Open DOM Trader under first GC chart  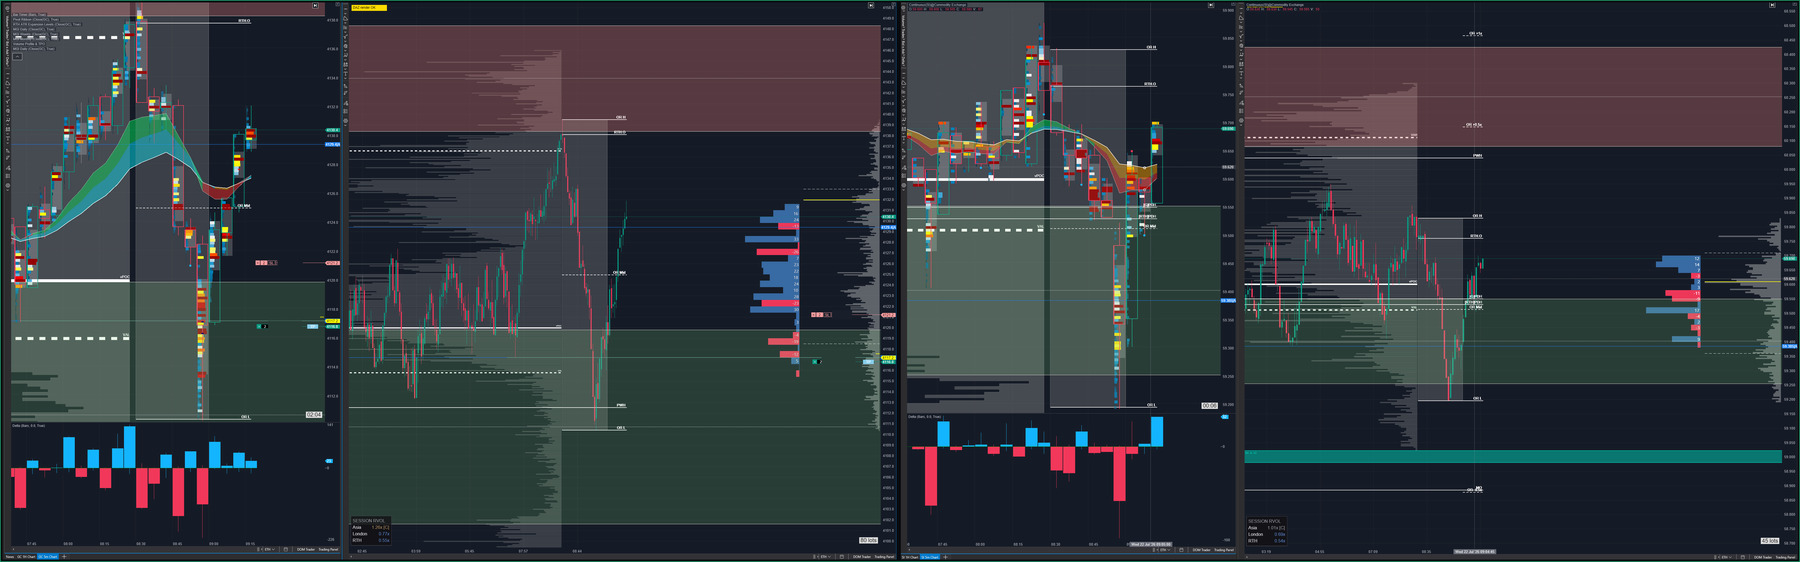[x=305, y=549]
